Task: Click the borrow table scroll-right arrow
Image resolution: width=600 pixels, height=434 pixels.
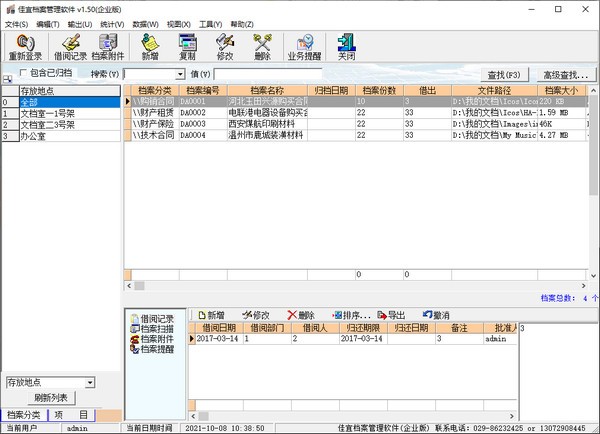Action: click(512, 416)
